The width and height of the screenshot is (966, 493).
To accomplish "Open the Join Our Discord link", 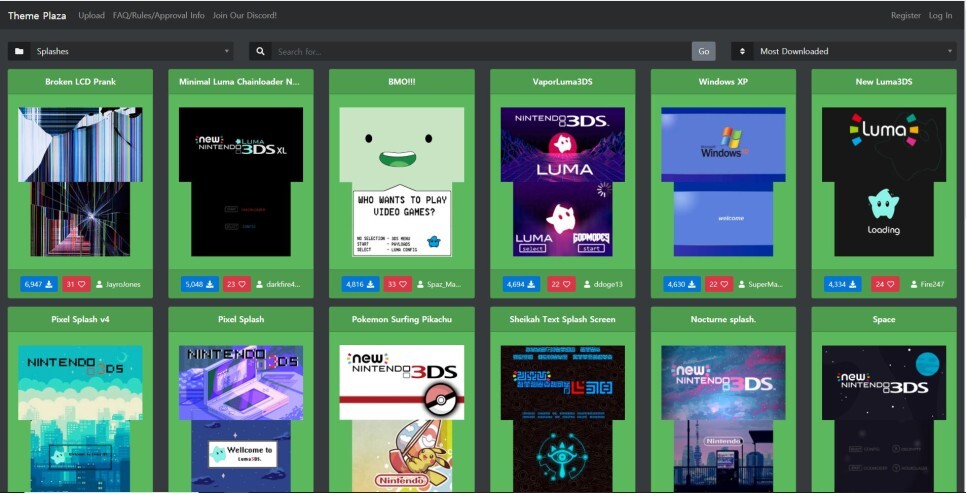I will pyautogui.click(x=245, y=15).
